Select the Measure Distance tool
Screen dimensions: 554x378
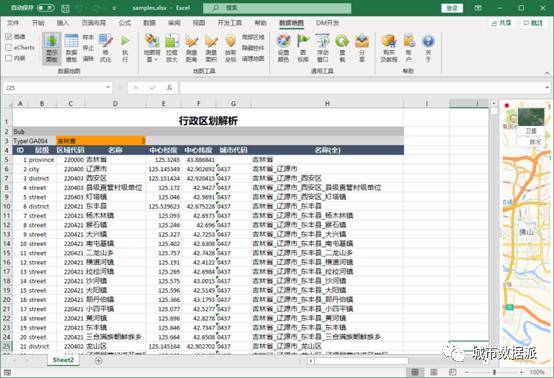[191, 48]
